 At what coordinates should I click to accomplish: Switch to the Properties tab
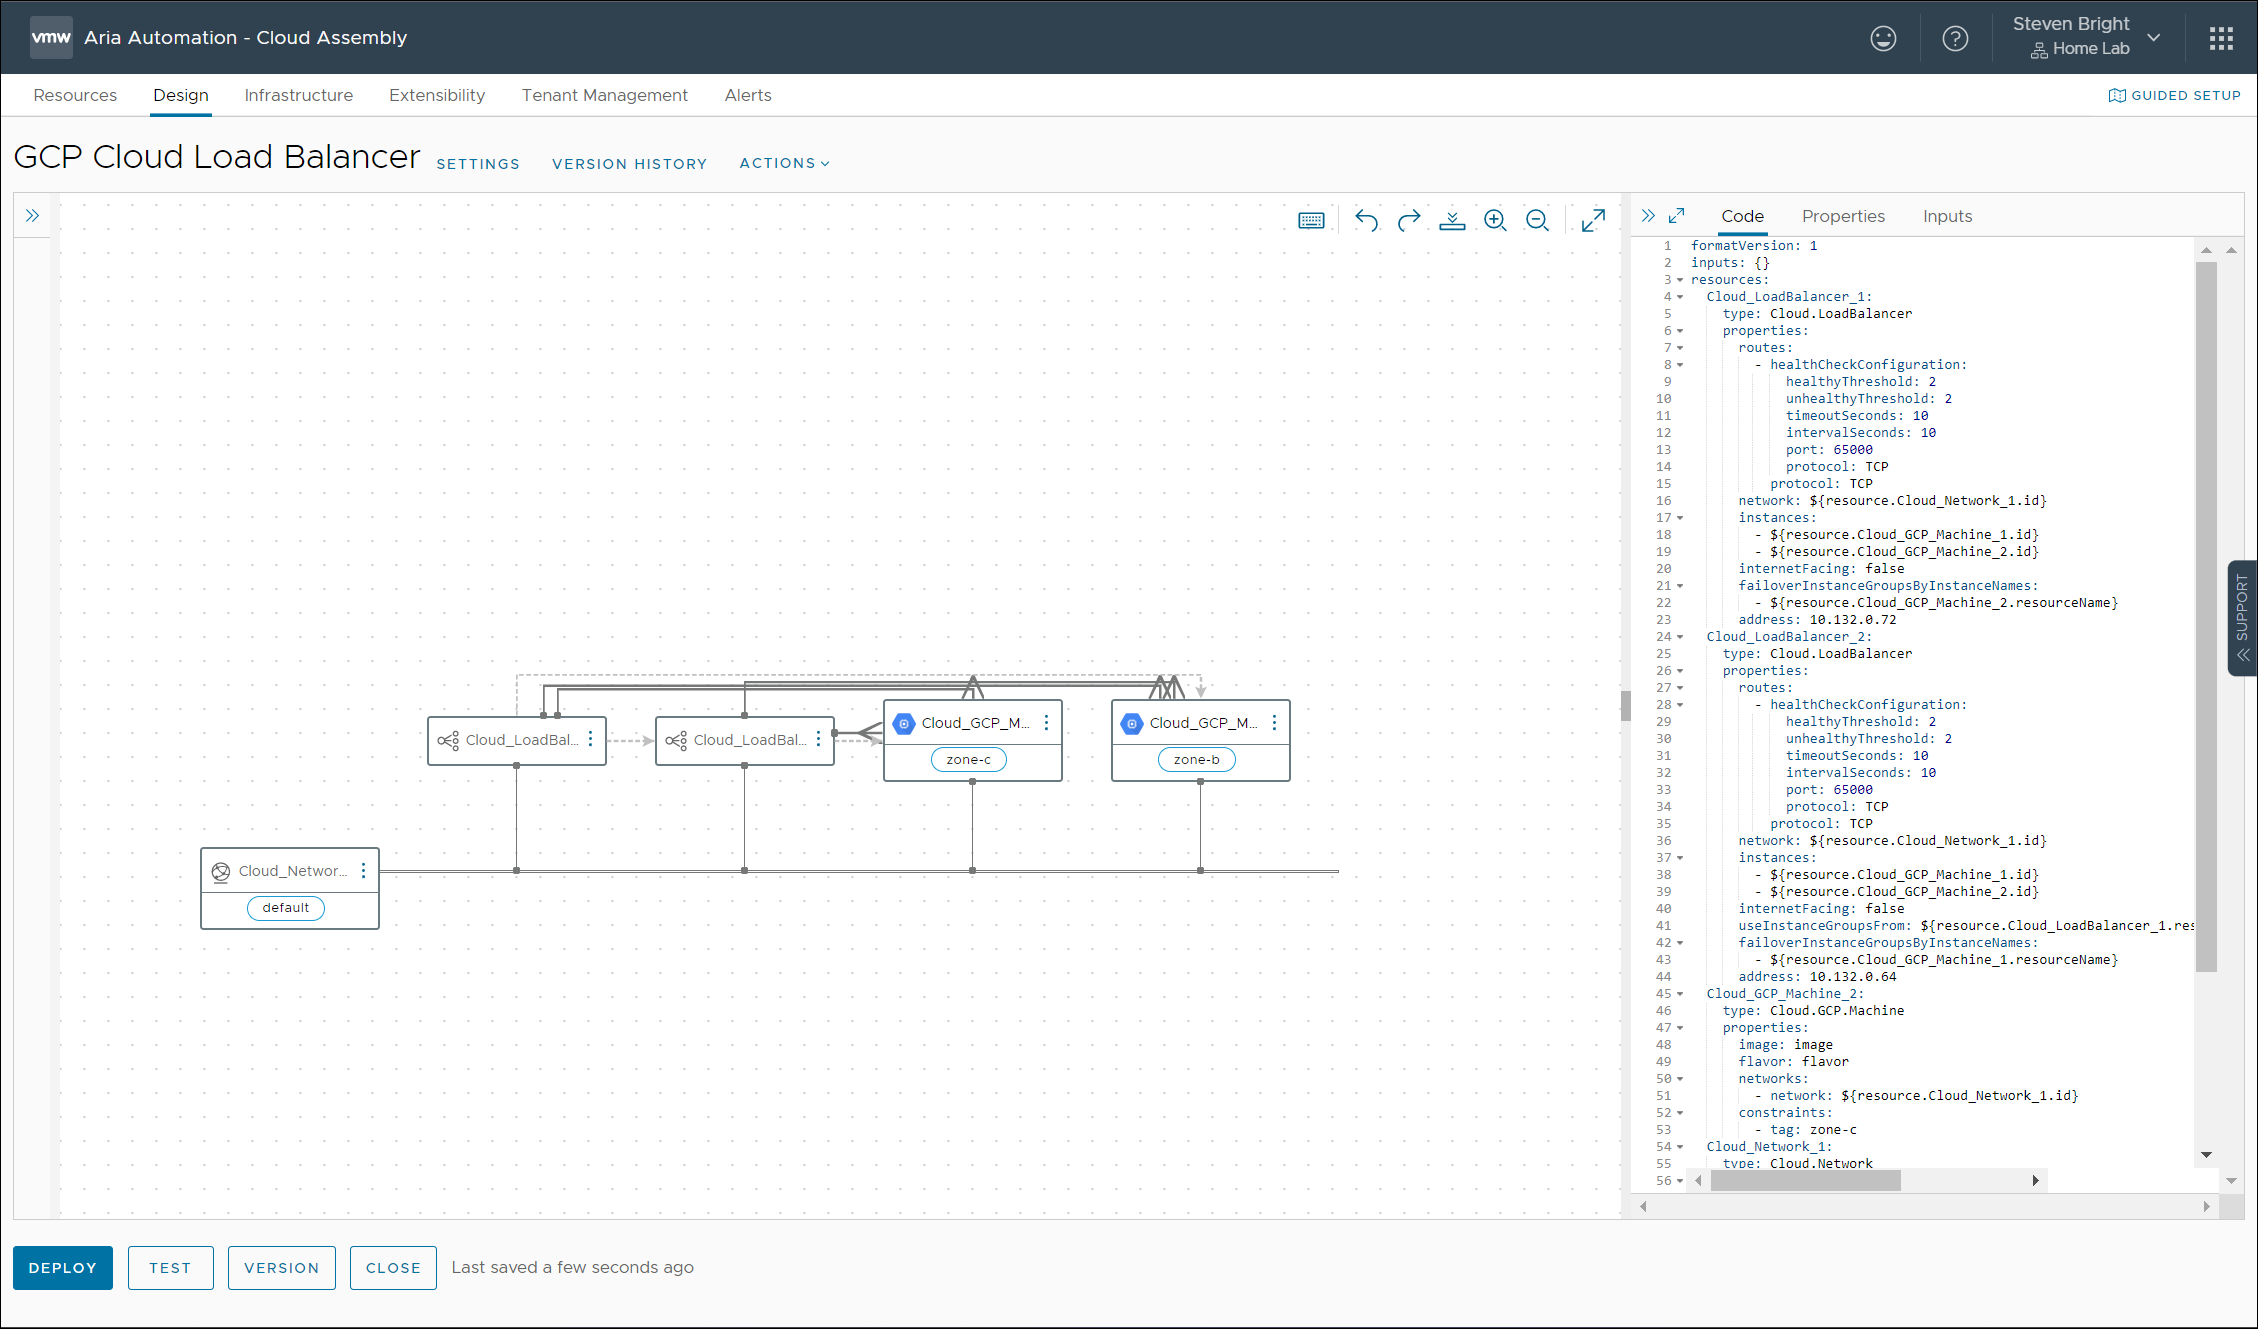[1843, 216]
